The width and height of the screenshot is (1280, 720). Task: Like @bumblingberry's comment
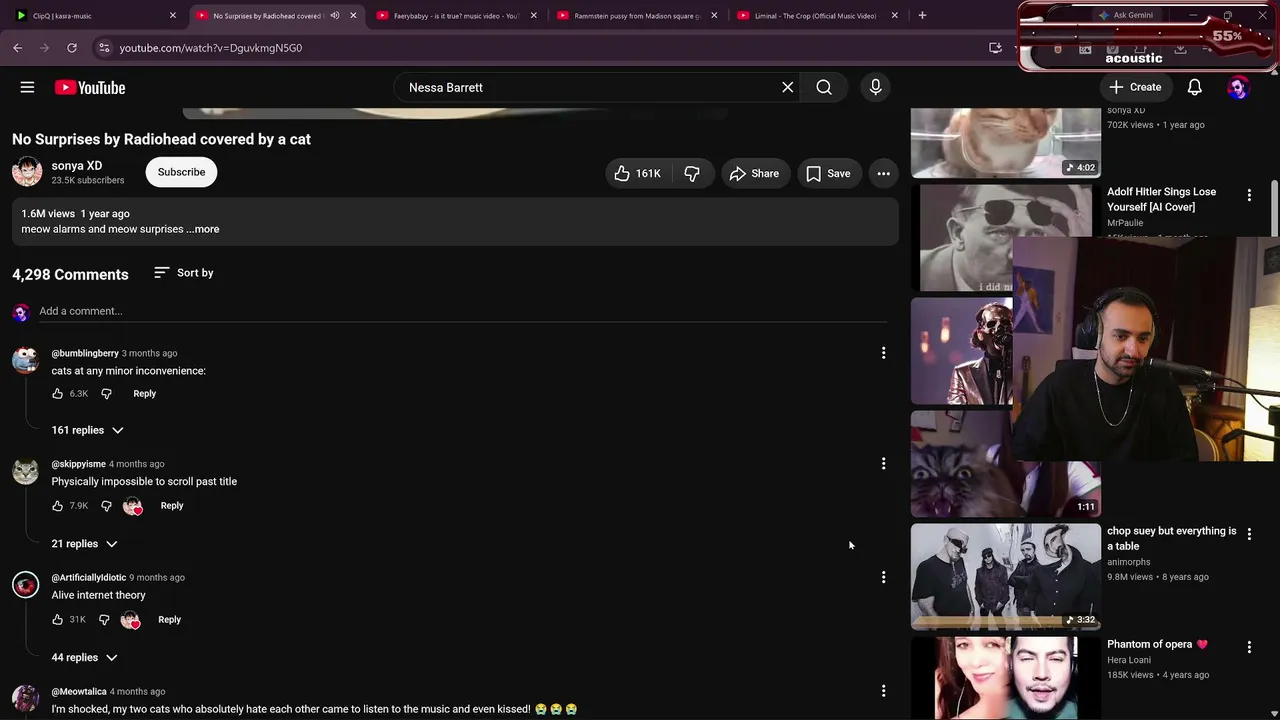pos(58,393)
